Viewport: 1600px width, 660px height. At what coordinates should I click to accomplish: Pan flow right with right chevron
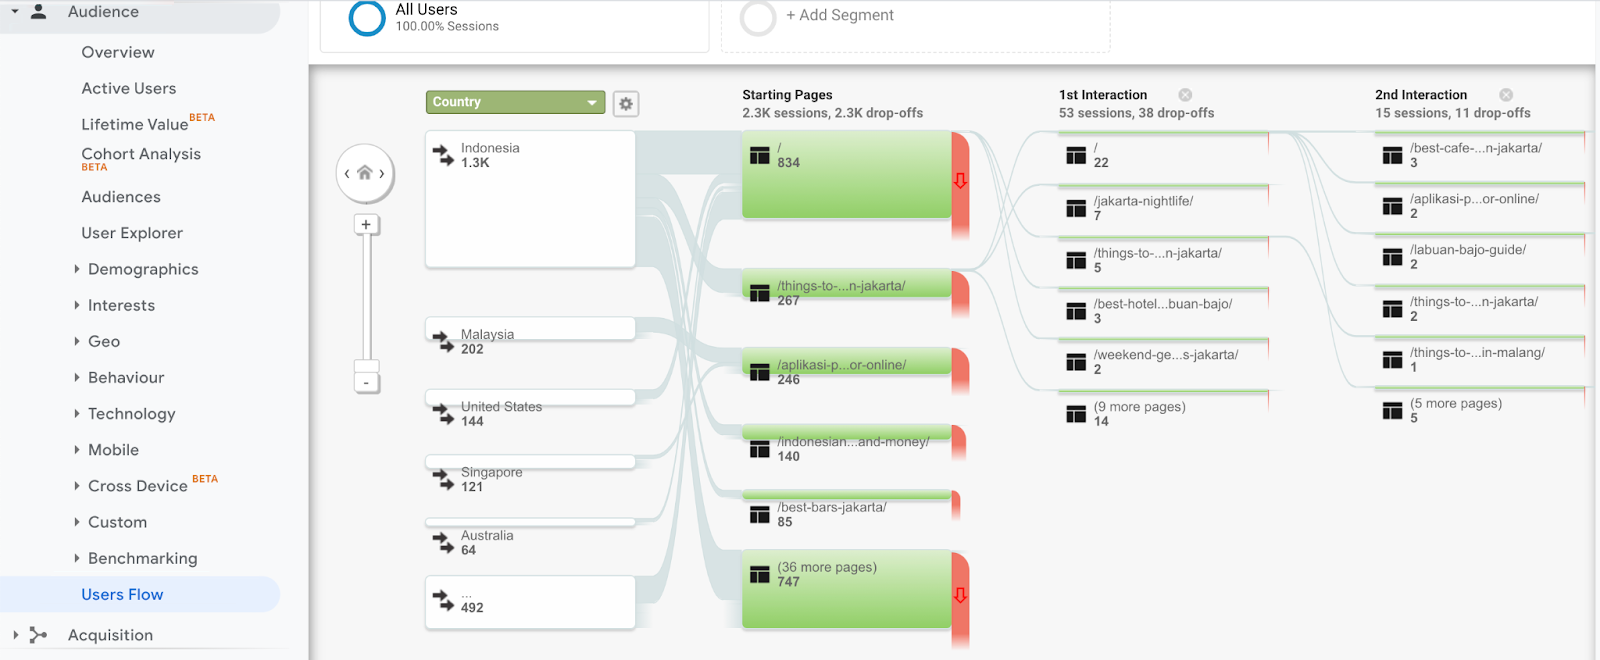382,174
